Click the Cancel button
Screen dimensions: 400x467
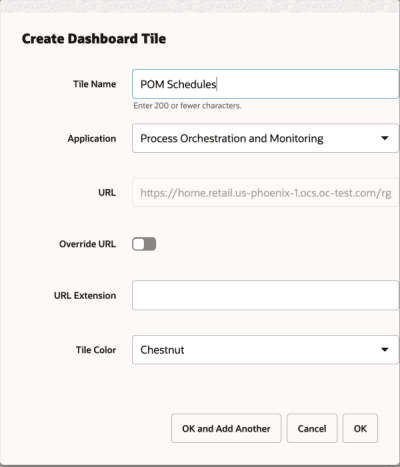click(x=312, y=428)
